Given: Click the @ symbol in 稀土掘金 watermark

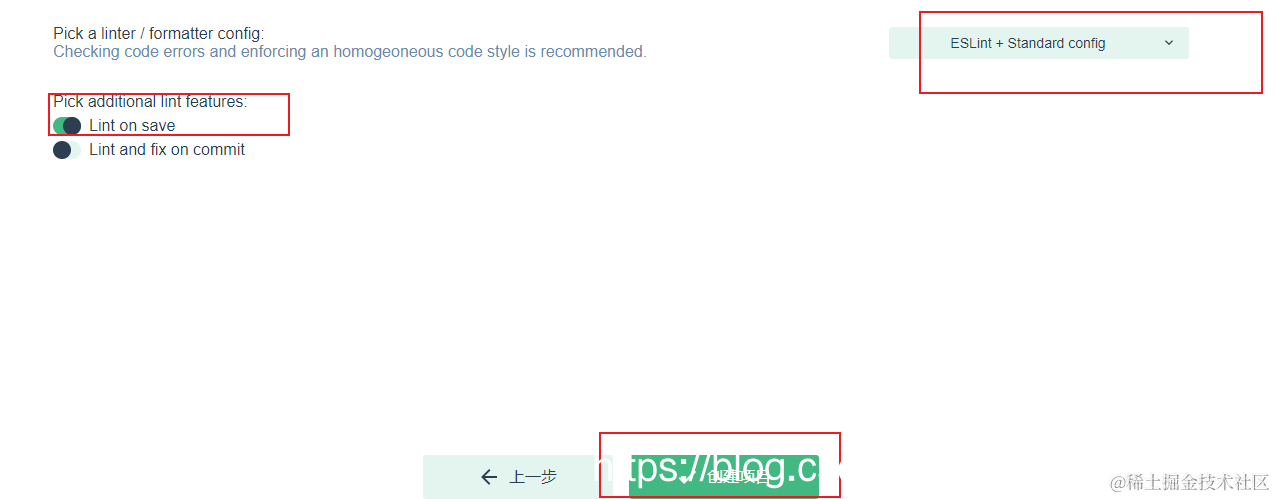Looking at the screenshot, I should click(x=1118, y=482).
